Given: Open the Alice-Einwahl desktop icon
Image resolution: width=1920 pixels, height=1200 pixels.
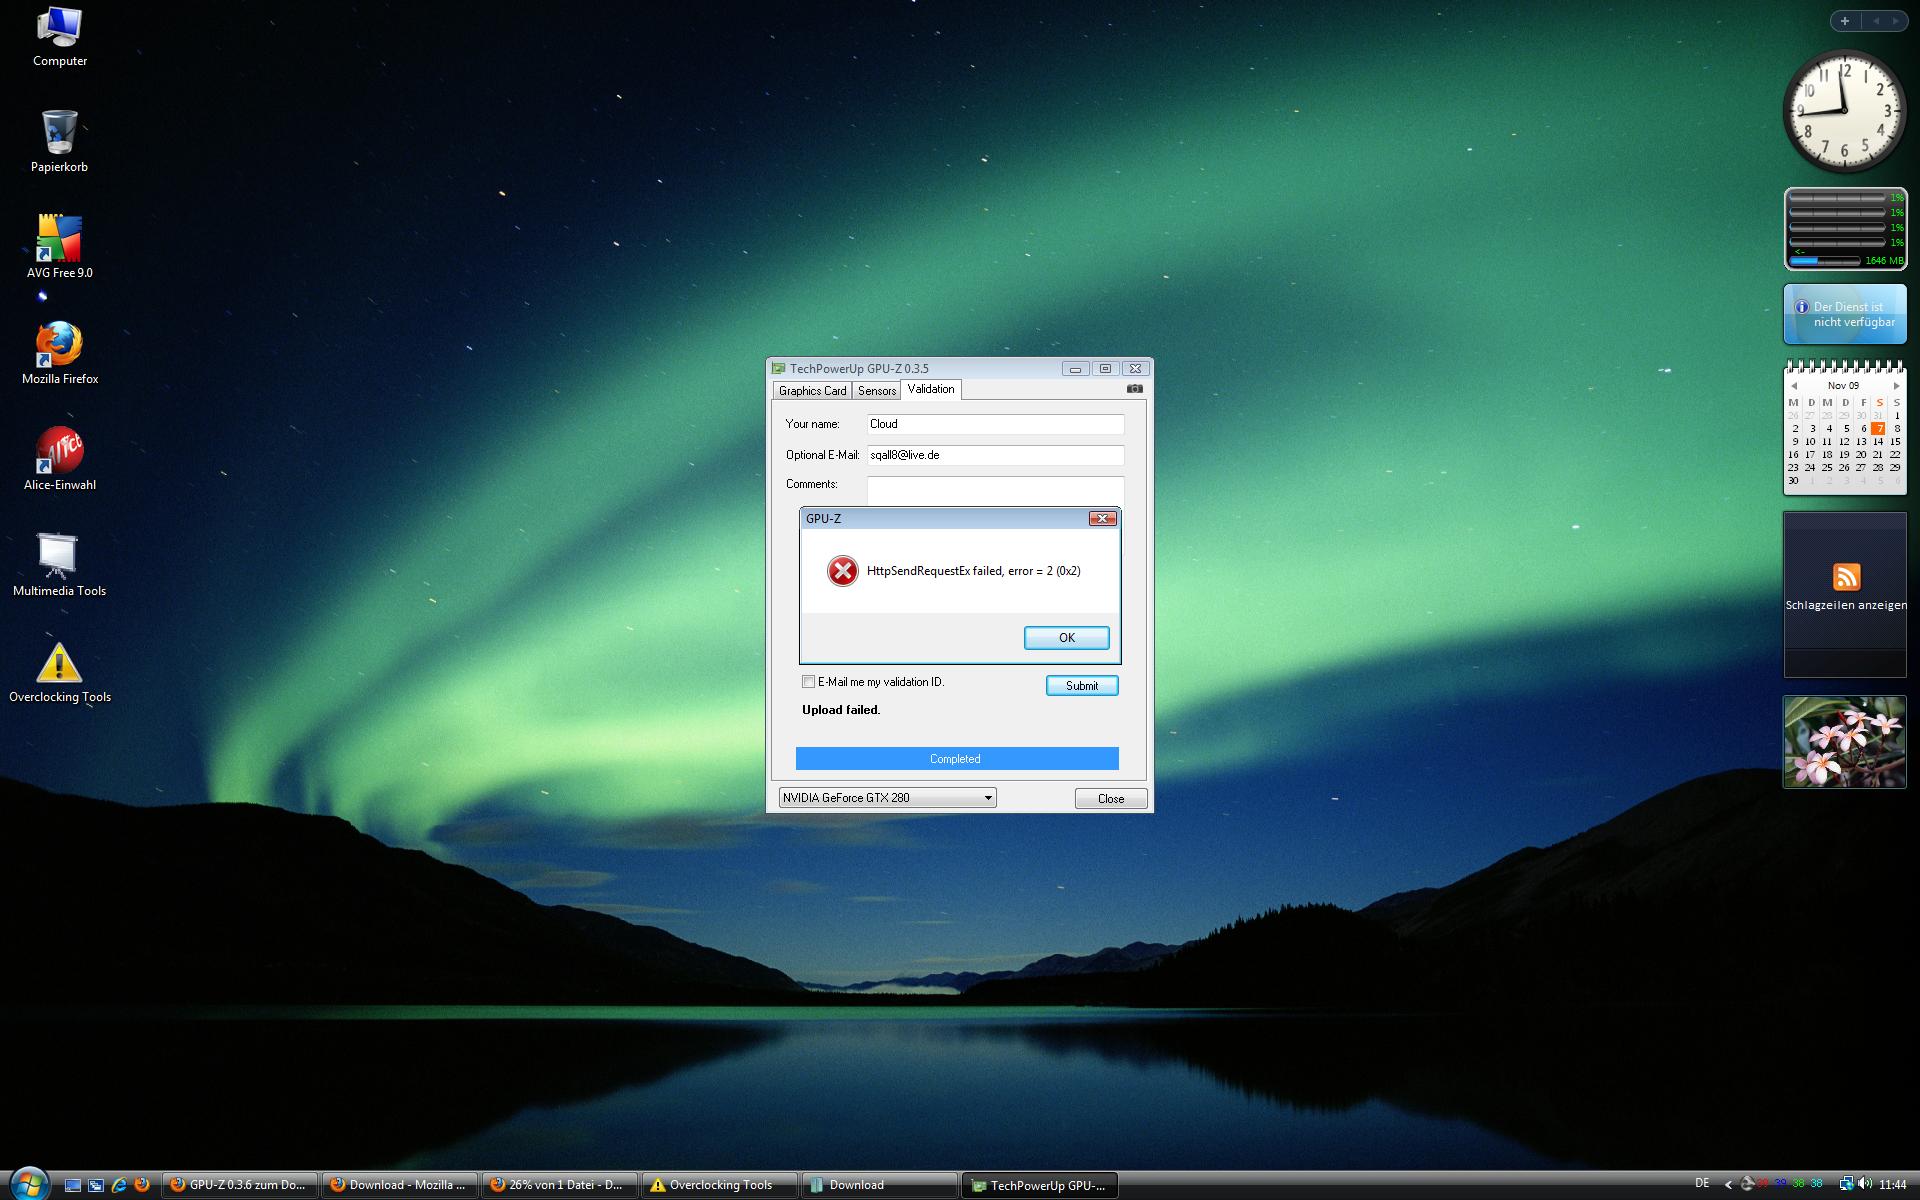Looking at the screenshot, I should pos(59,451).
